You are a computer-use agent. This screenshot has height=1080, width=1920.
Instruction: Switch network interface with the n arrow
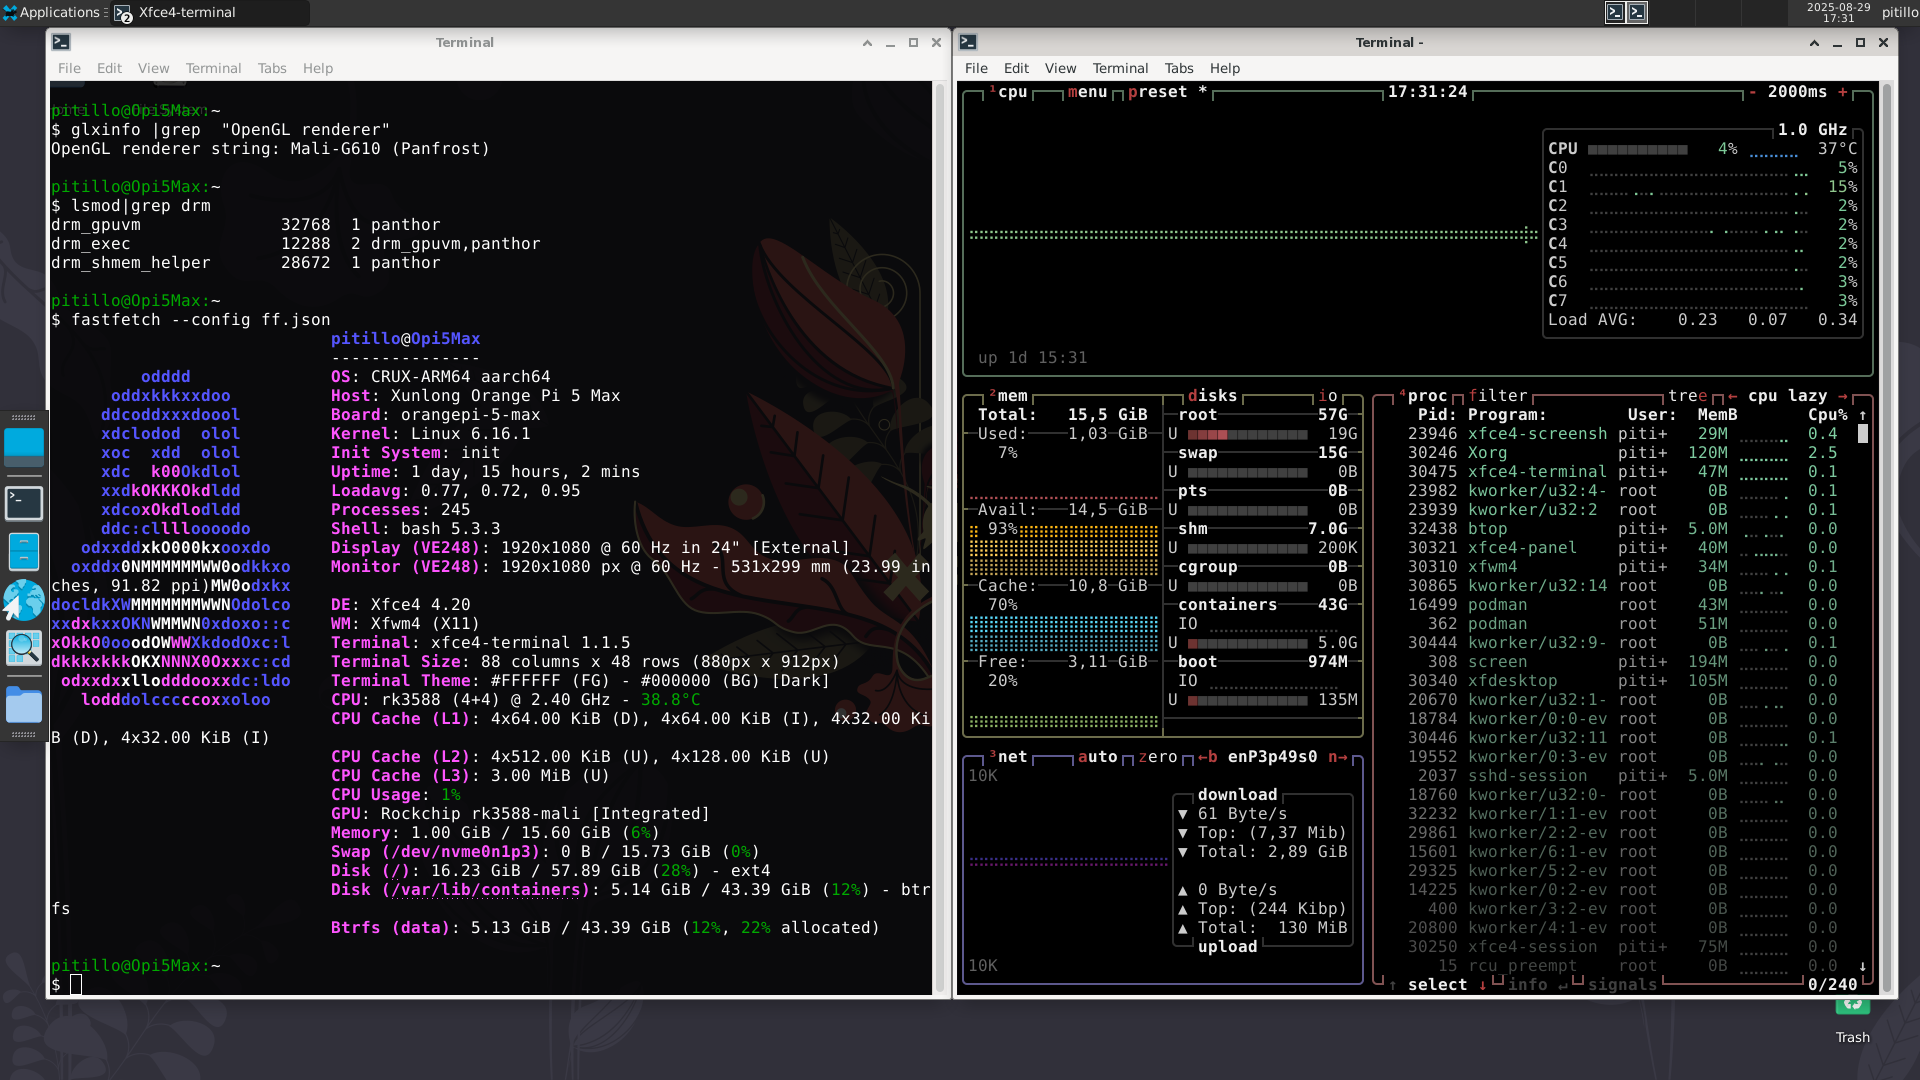(x=1337, y=757)
